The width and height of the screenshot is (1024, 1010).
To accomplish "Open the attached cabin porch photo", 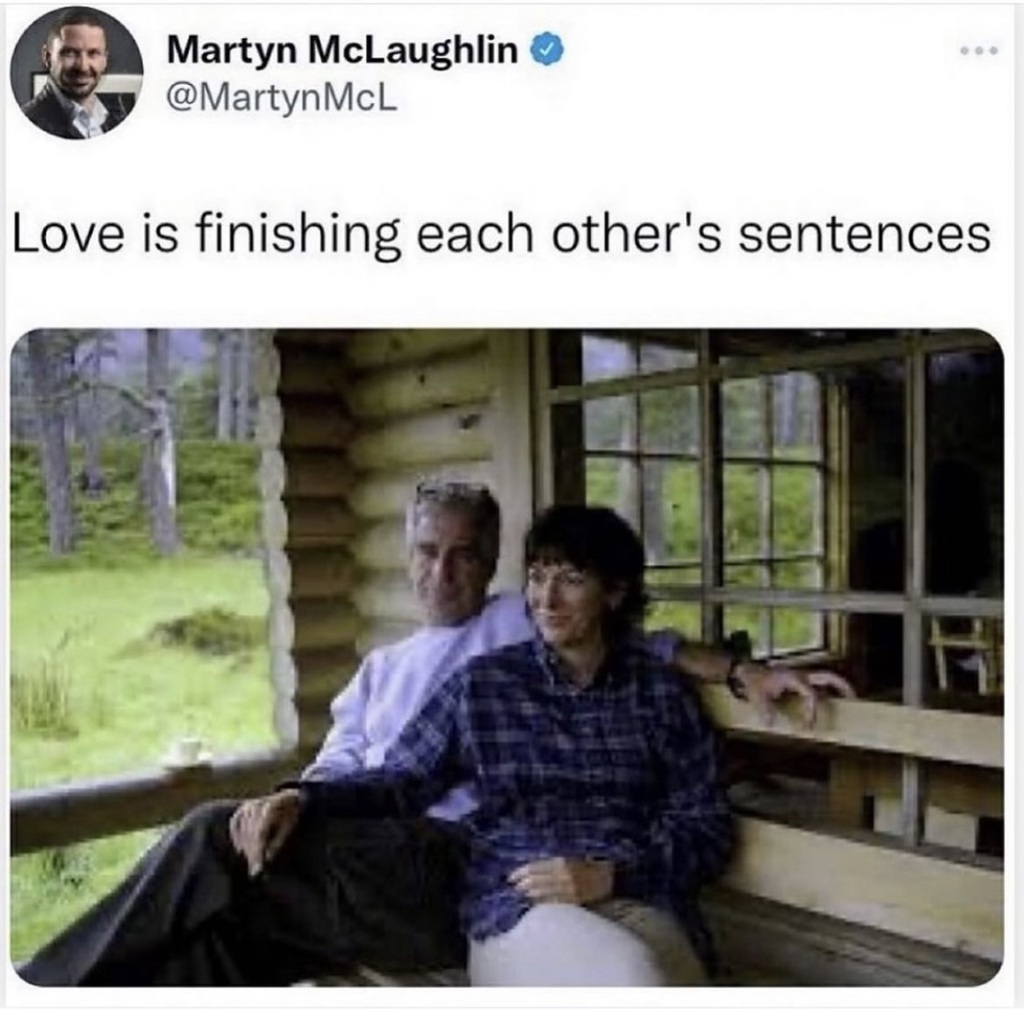I will (x=507, y=657).
